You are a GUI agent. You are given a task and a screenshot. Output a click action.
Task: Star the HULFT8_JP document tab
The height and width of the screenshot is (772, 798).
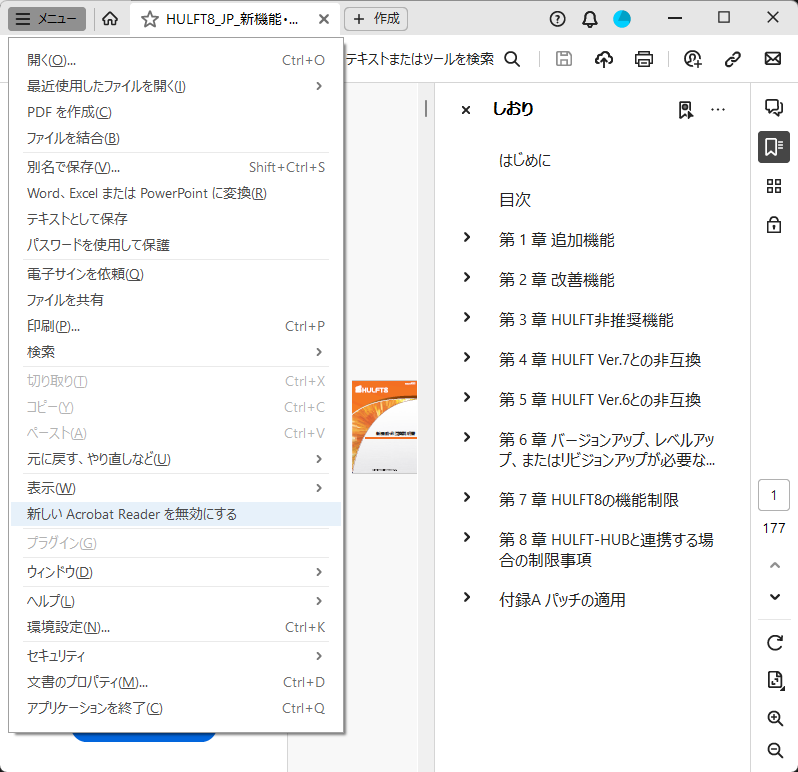pos(150,19)
